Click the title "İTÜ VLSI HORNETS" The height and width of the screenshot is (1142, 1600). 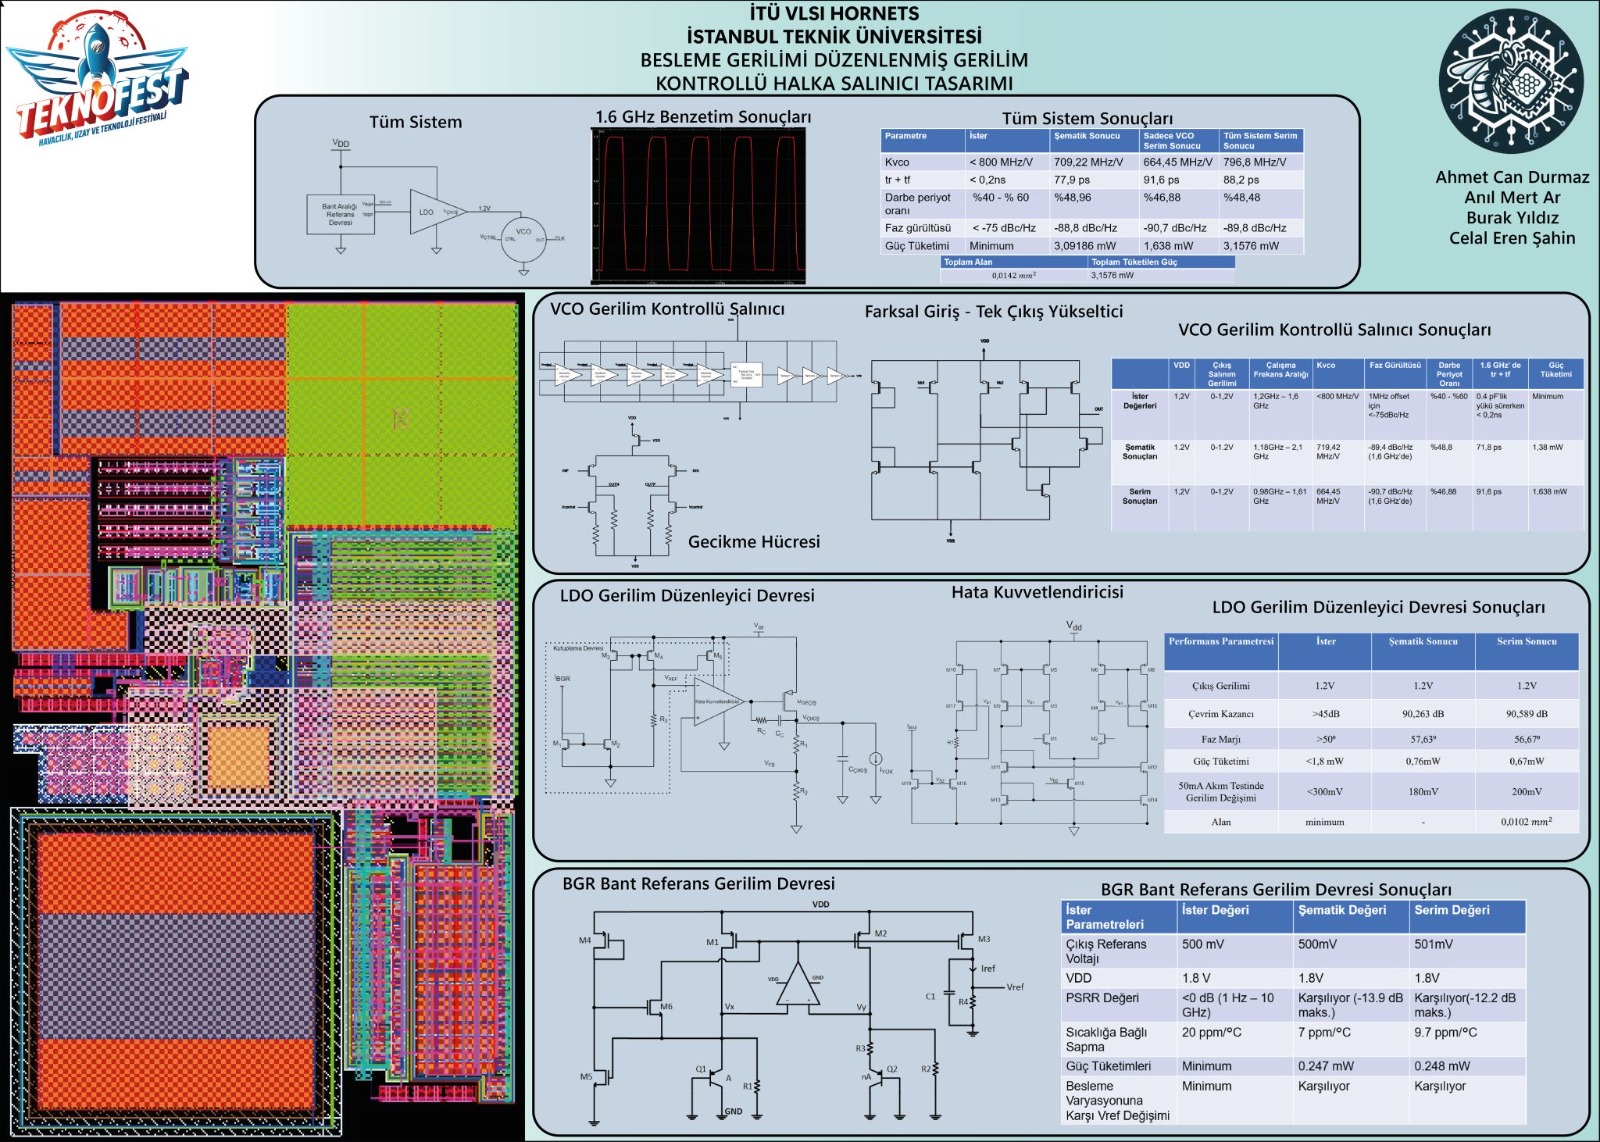(834, 13)
